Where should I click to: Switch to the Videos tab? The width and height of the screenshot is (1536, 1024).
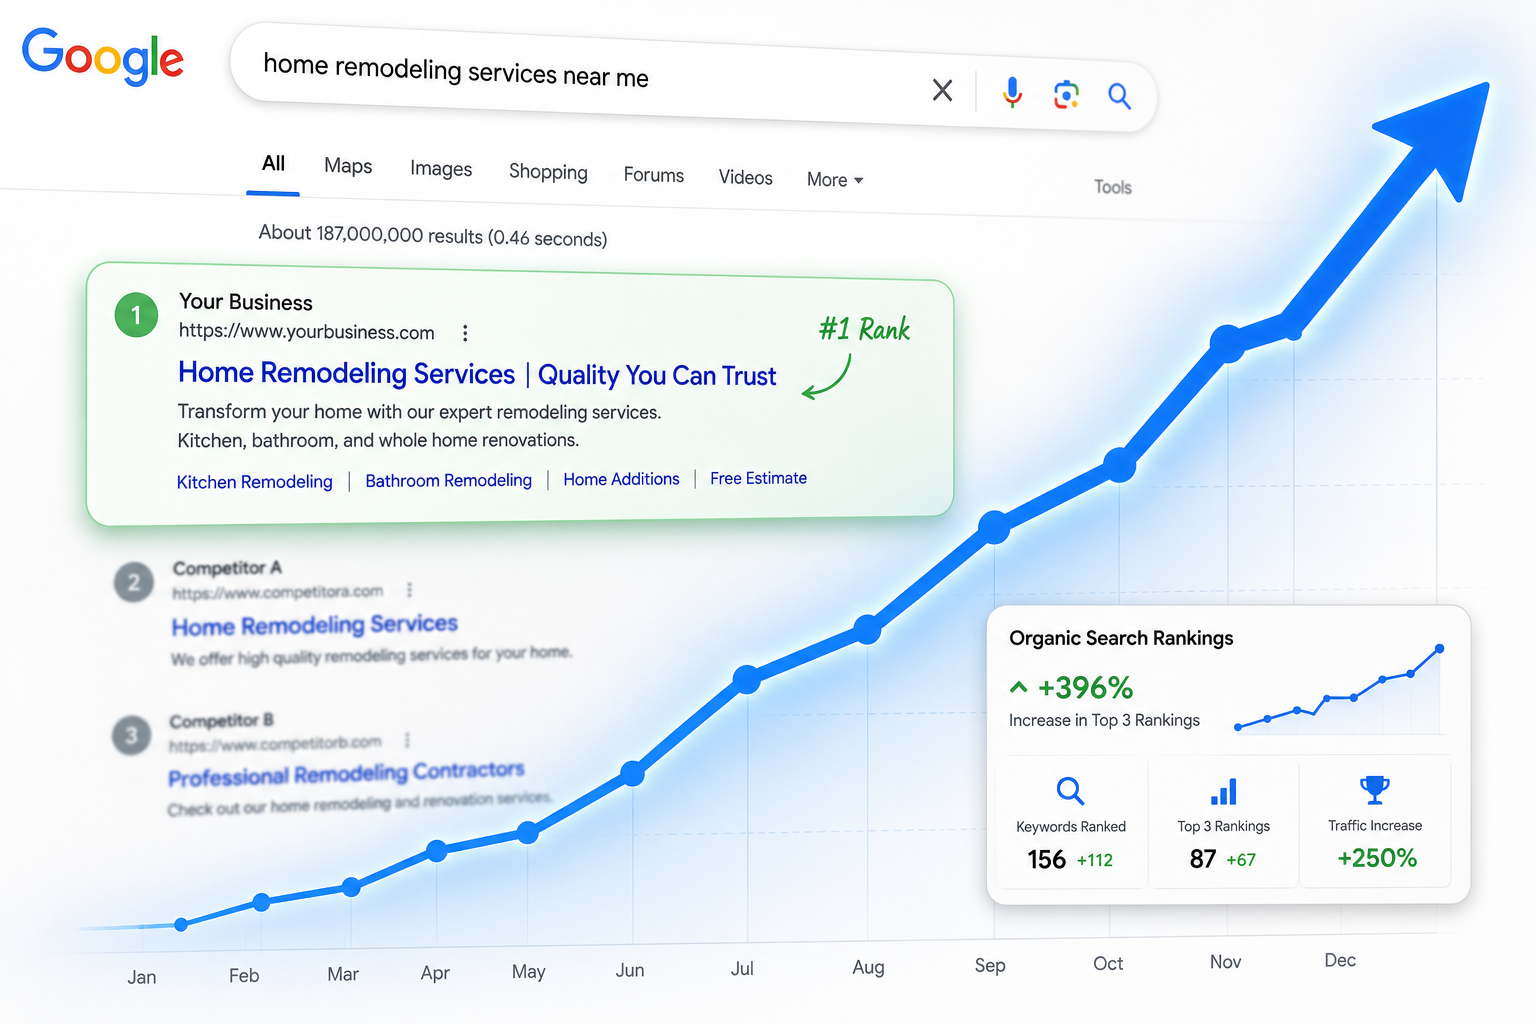tap(746, 177)
